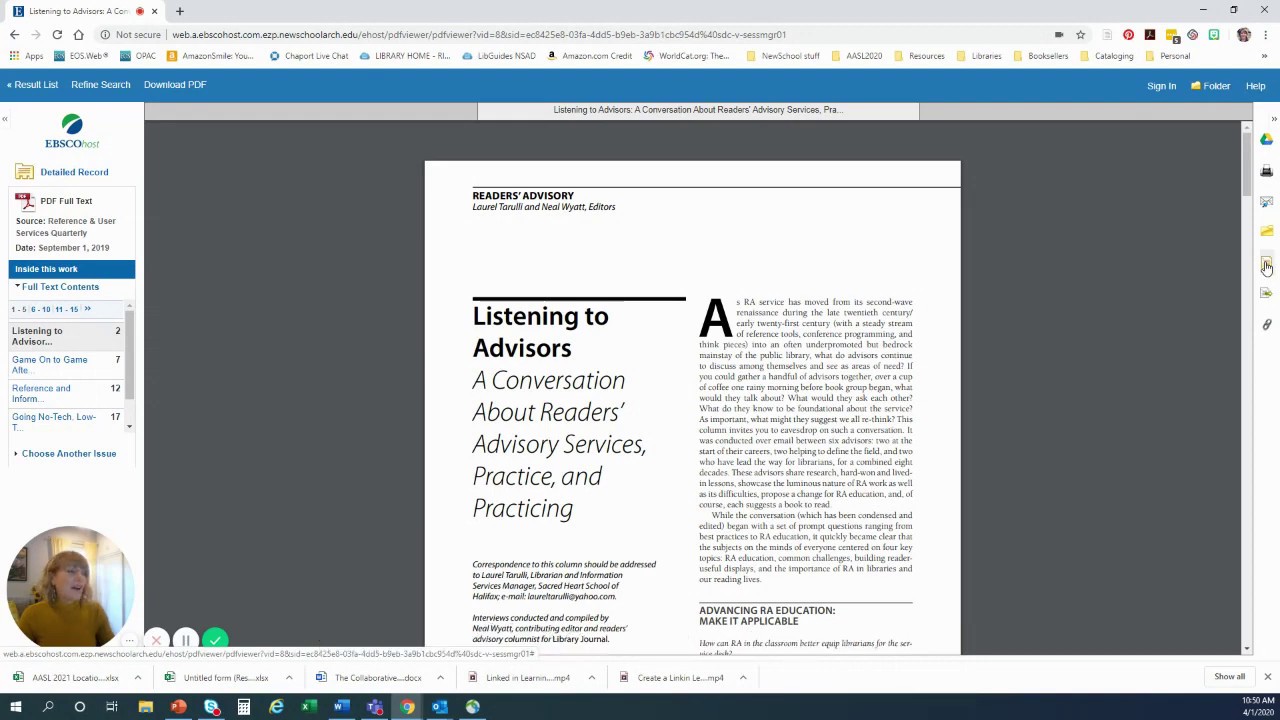This screenshot has width=1280, height=720.
Task: Open the Chaport Live Chat bookmark
Action: pos(309,56)
